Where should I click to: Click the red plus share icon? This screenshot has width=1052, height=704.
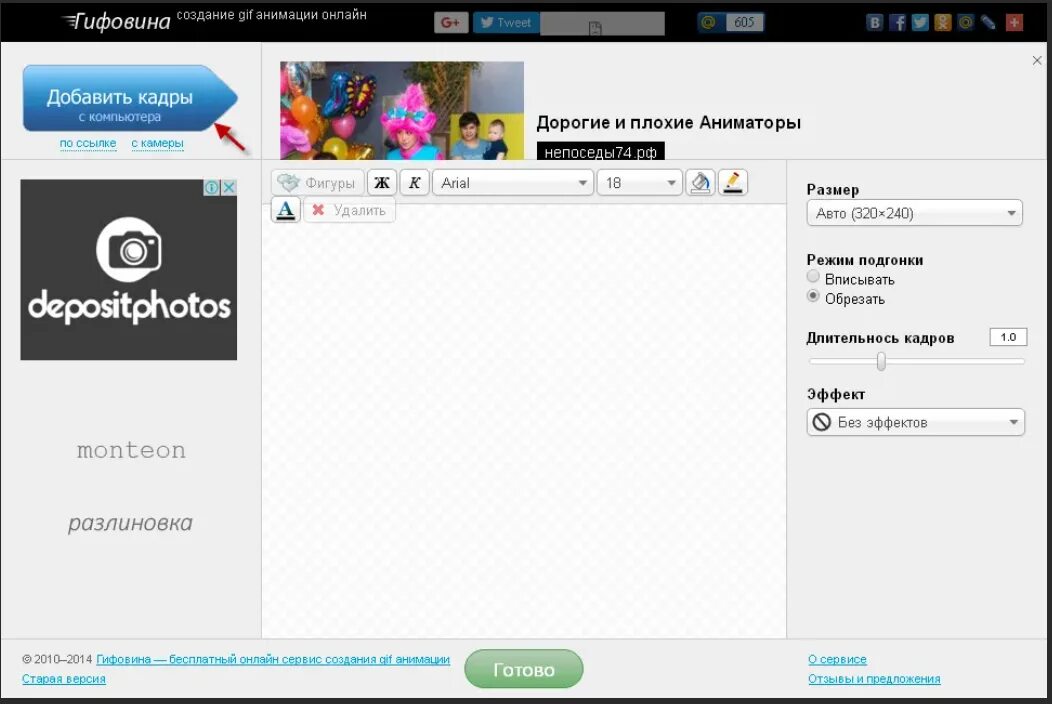(1014, 23)
